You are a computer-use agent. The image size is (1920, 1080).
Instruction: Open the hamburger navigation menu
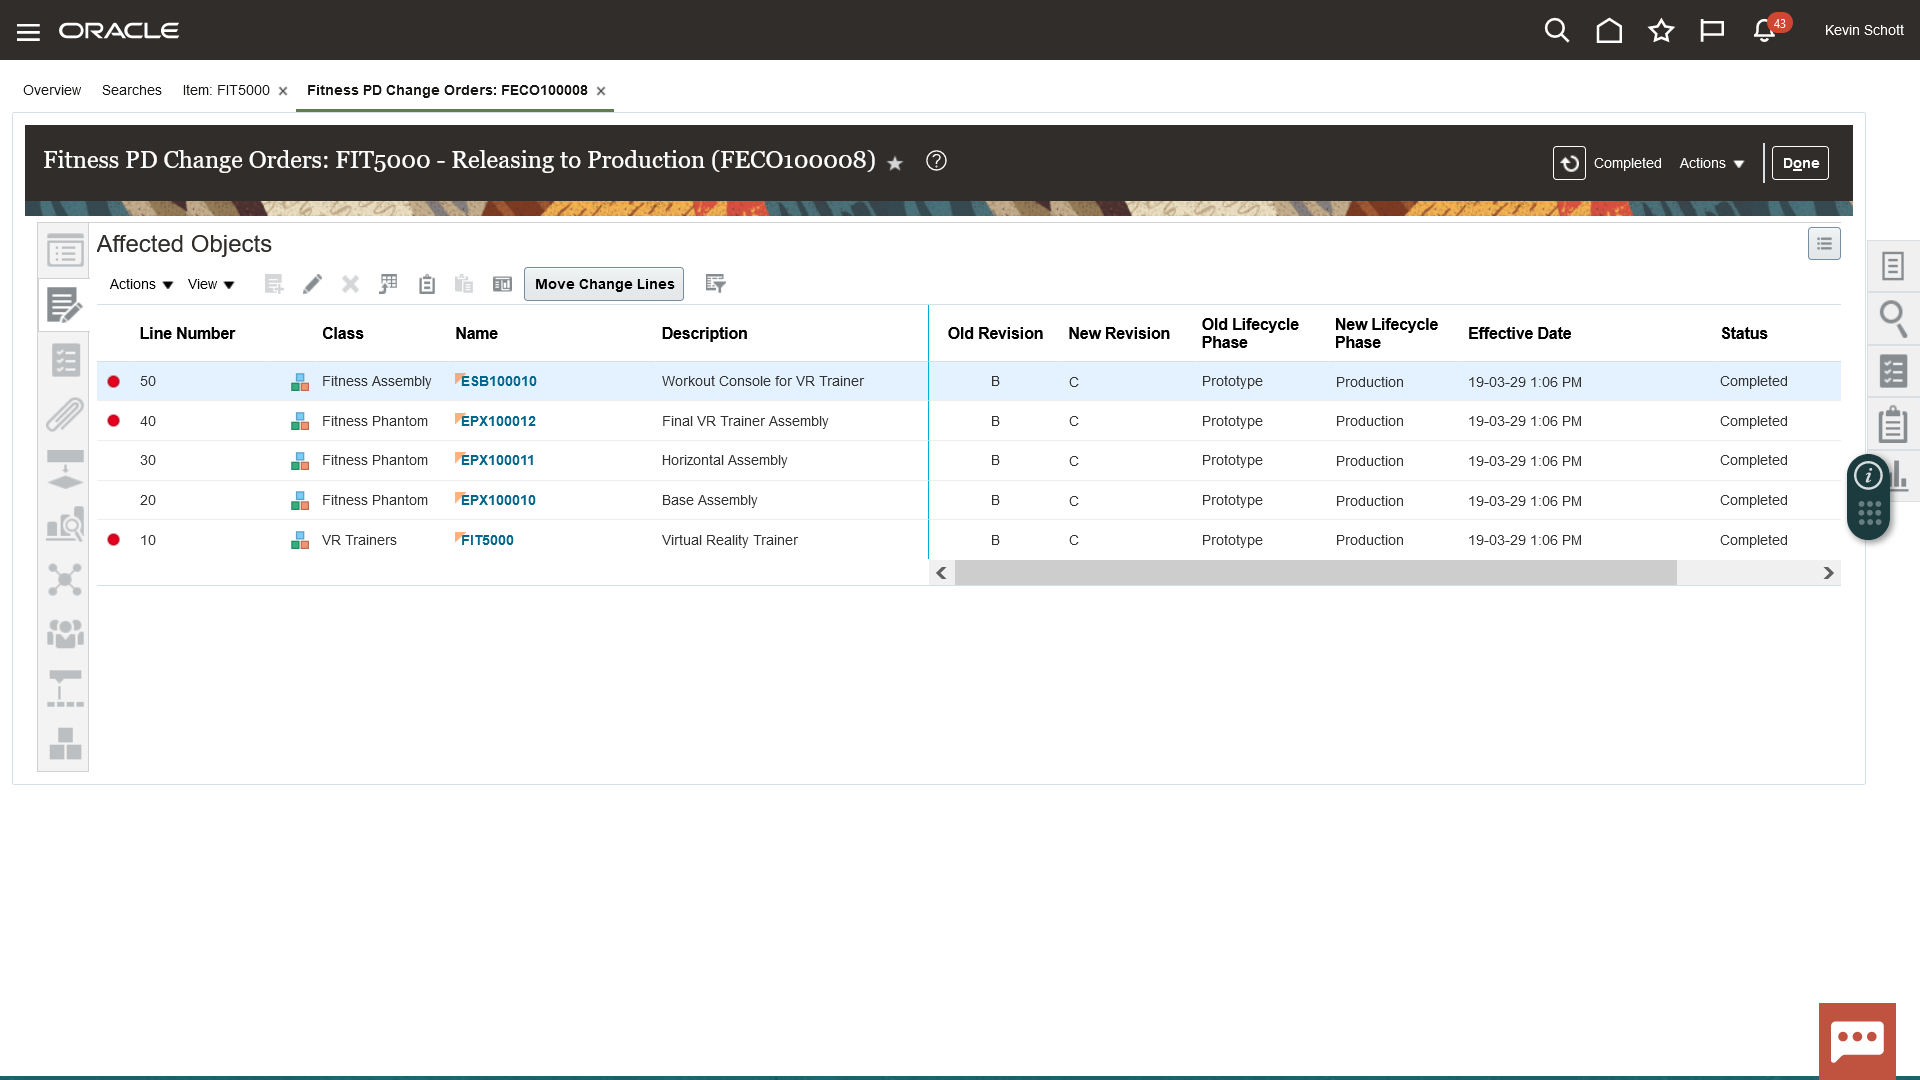pos(28,32)
